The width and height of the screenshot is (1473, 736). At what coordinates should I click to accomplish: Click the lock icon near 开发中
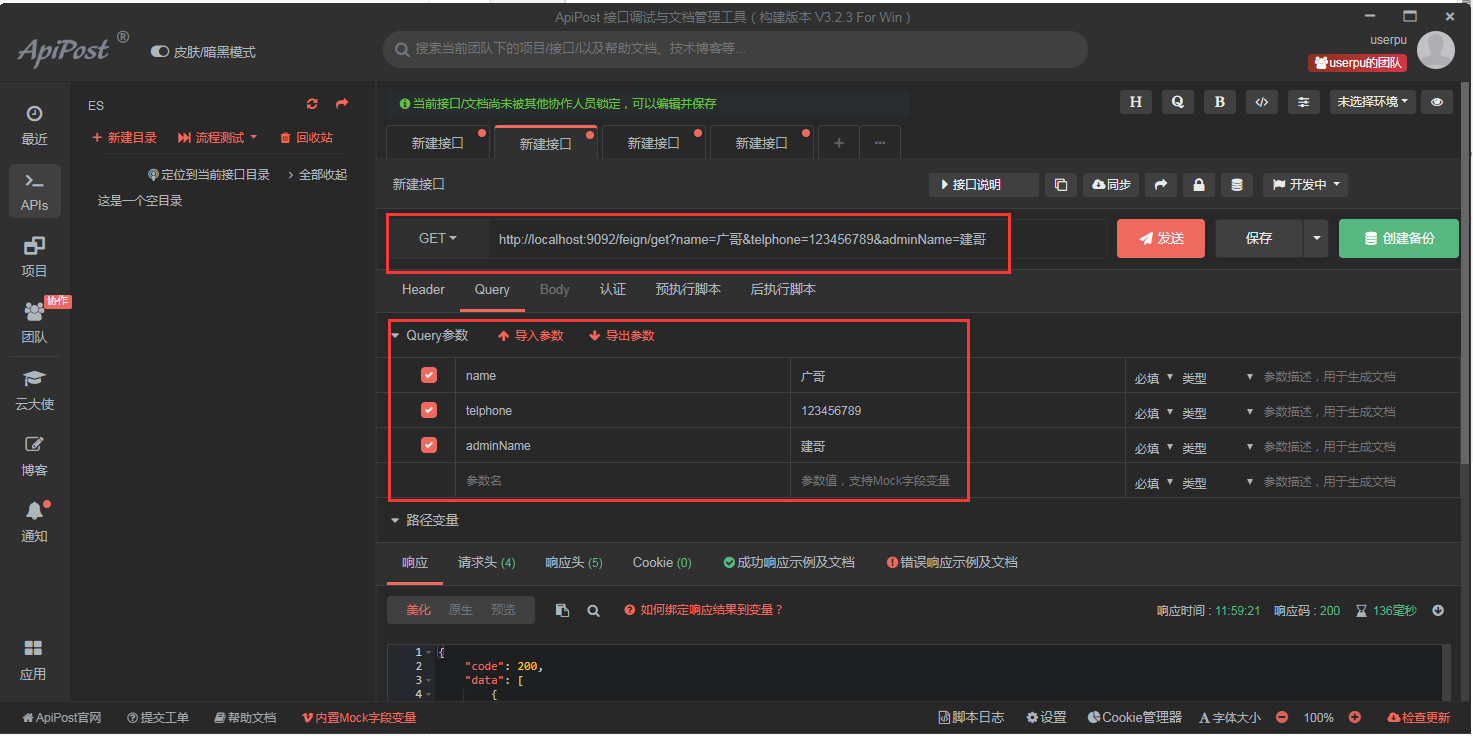[x=1198, y=184]
